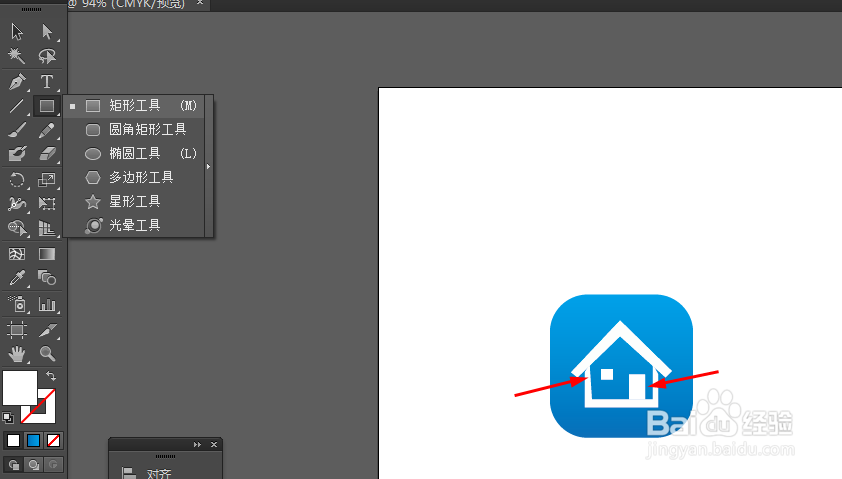This screenshot has height=479, width=842.
Task: Select the Direct Selection tool
Action: tap(47, 32)
